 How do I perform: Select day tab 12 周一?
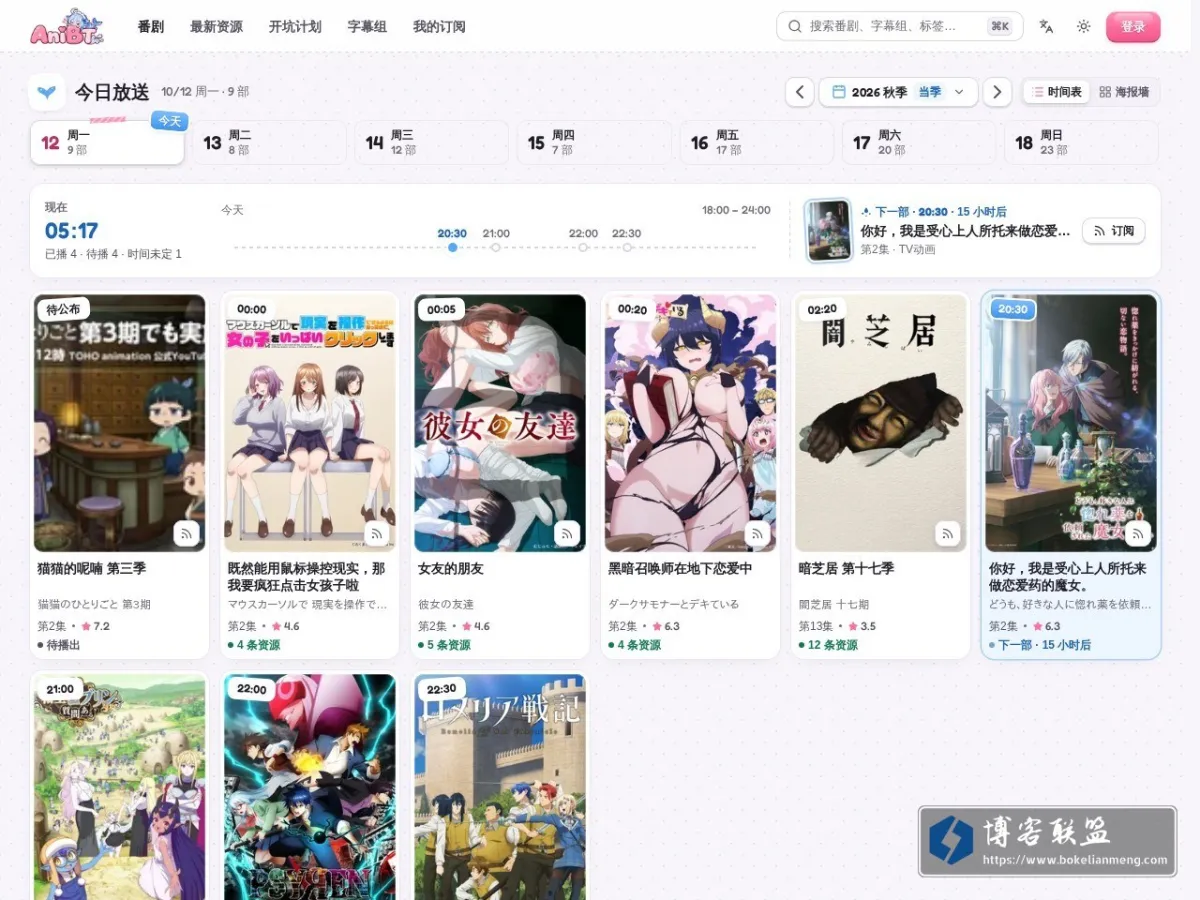107,143
